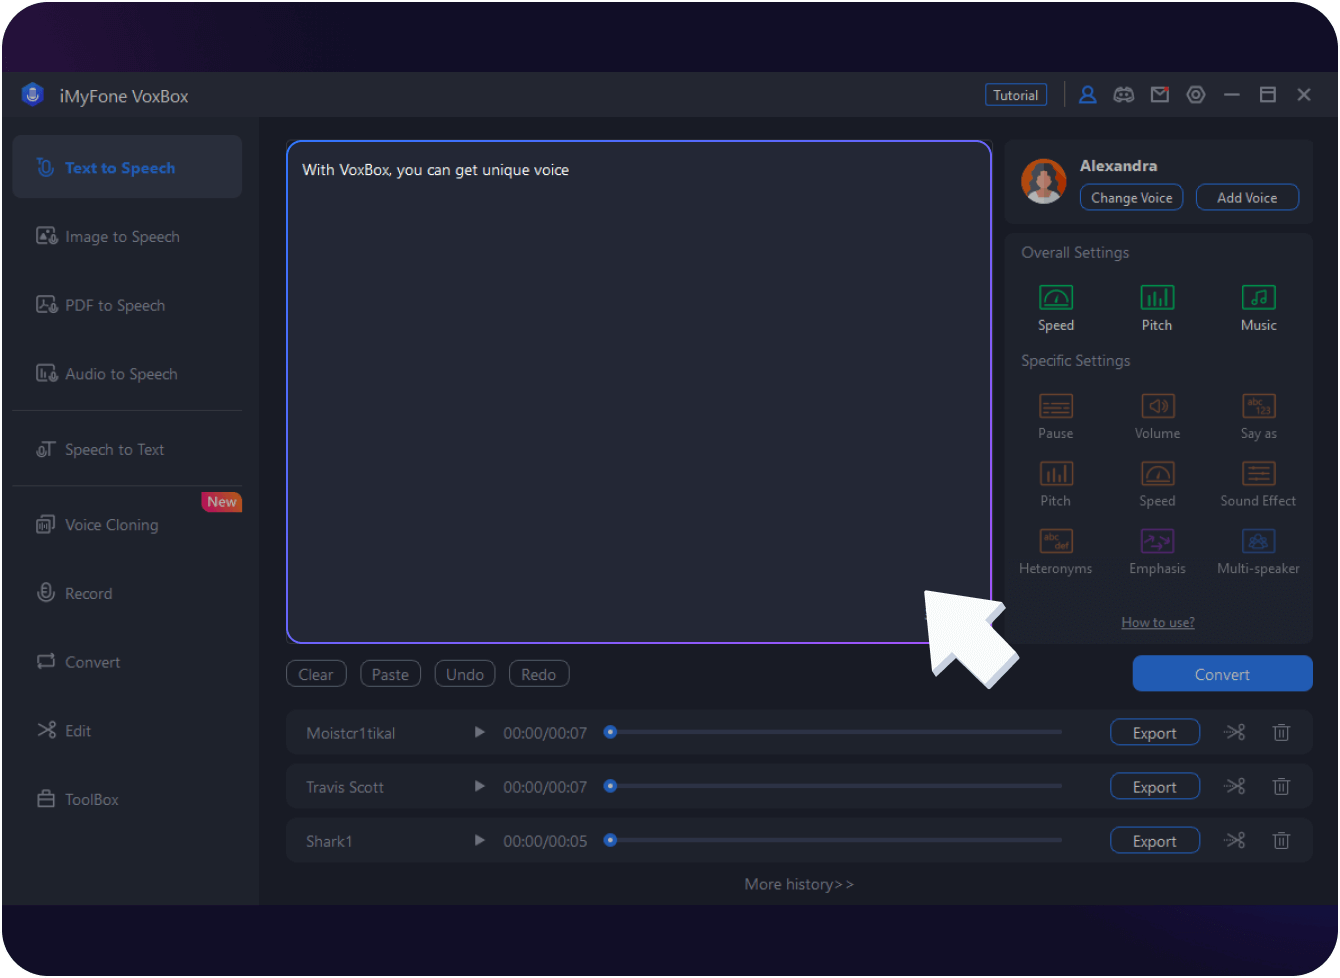Open the user account icon
The height and width of the screenshot is (978, 1340).
pyautogui.click(x=1088, y=95)
